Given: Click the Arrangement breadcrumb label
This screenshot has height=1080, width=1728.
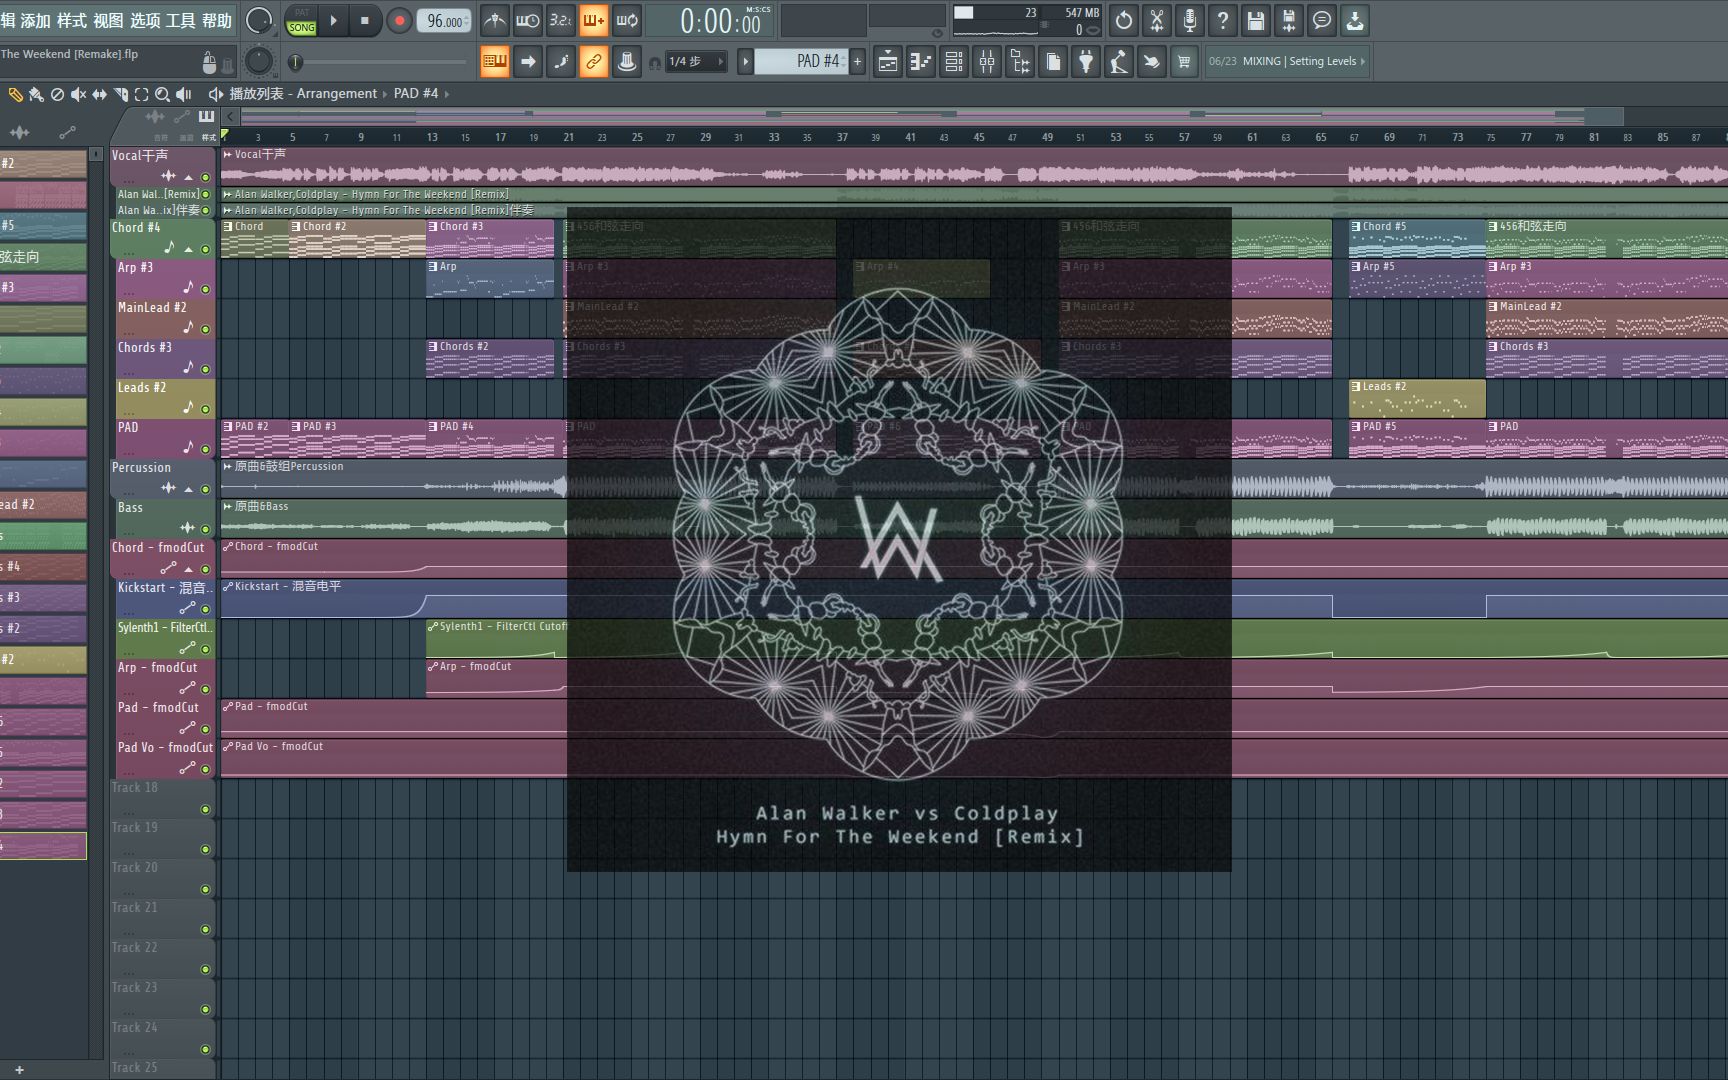Looking at the screenshot, I should click(x=337, y=94).
